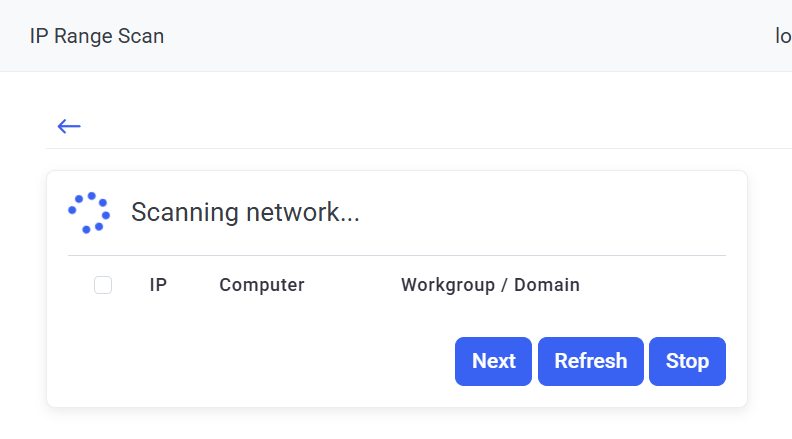Click the Scanning network status text
Screen dimensions: 792x439
[x=245, y=212]
